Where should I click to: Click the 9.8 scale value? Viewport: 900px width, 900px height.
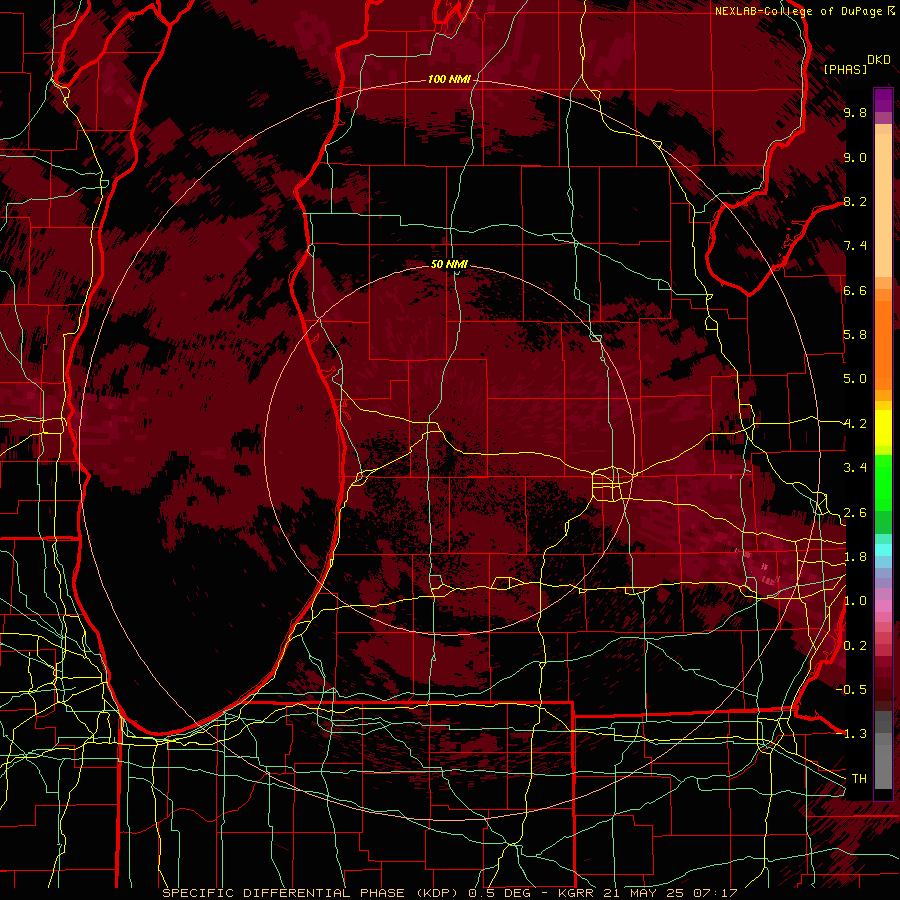855,112
